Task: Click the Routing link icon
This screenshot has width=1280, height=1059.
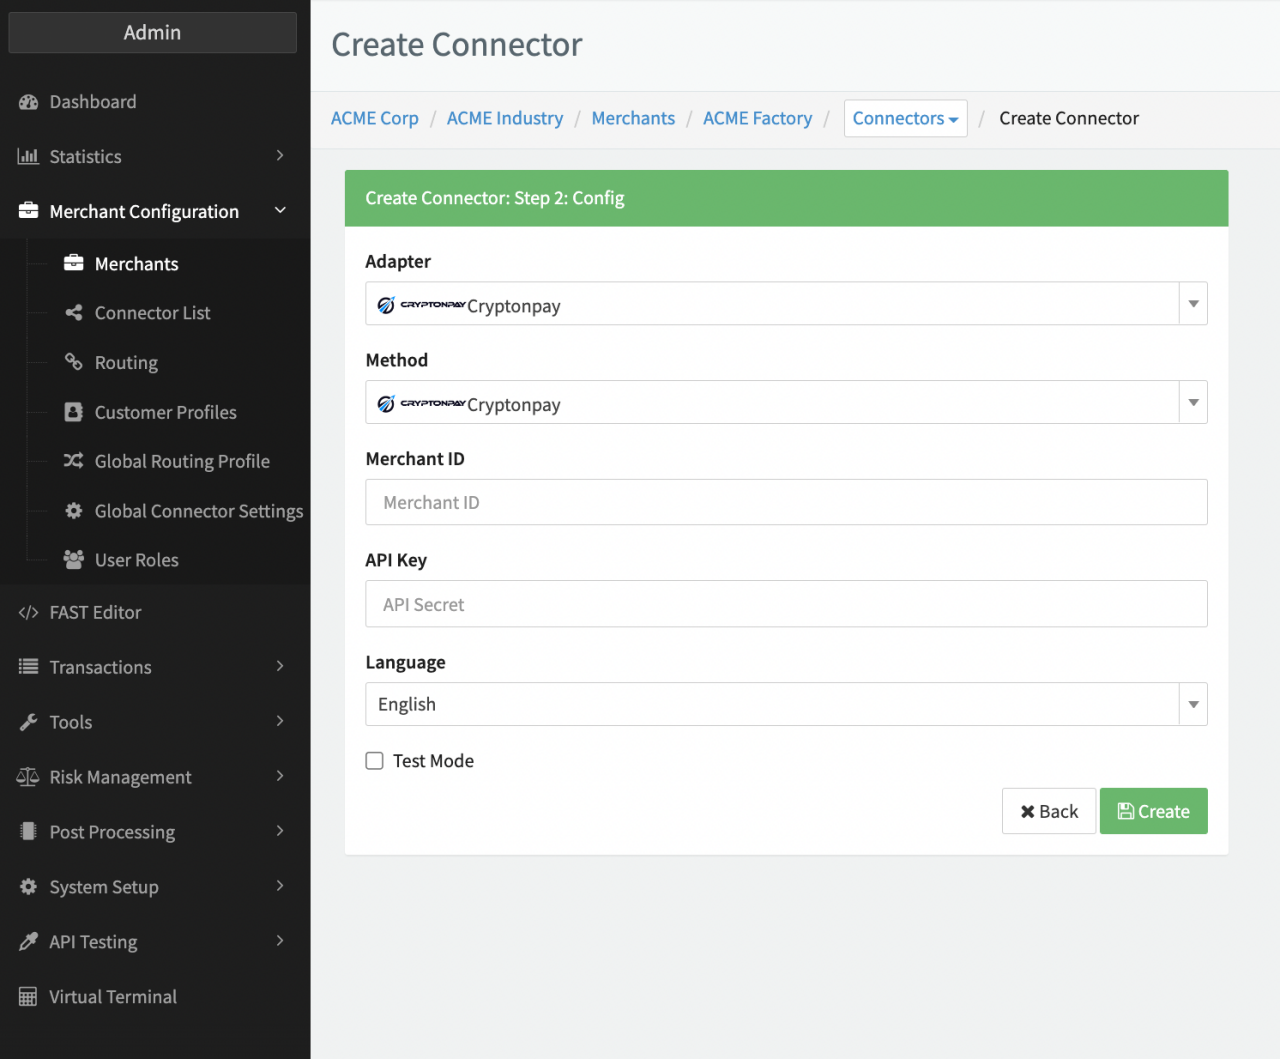Action: [x=73, y=362]
